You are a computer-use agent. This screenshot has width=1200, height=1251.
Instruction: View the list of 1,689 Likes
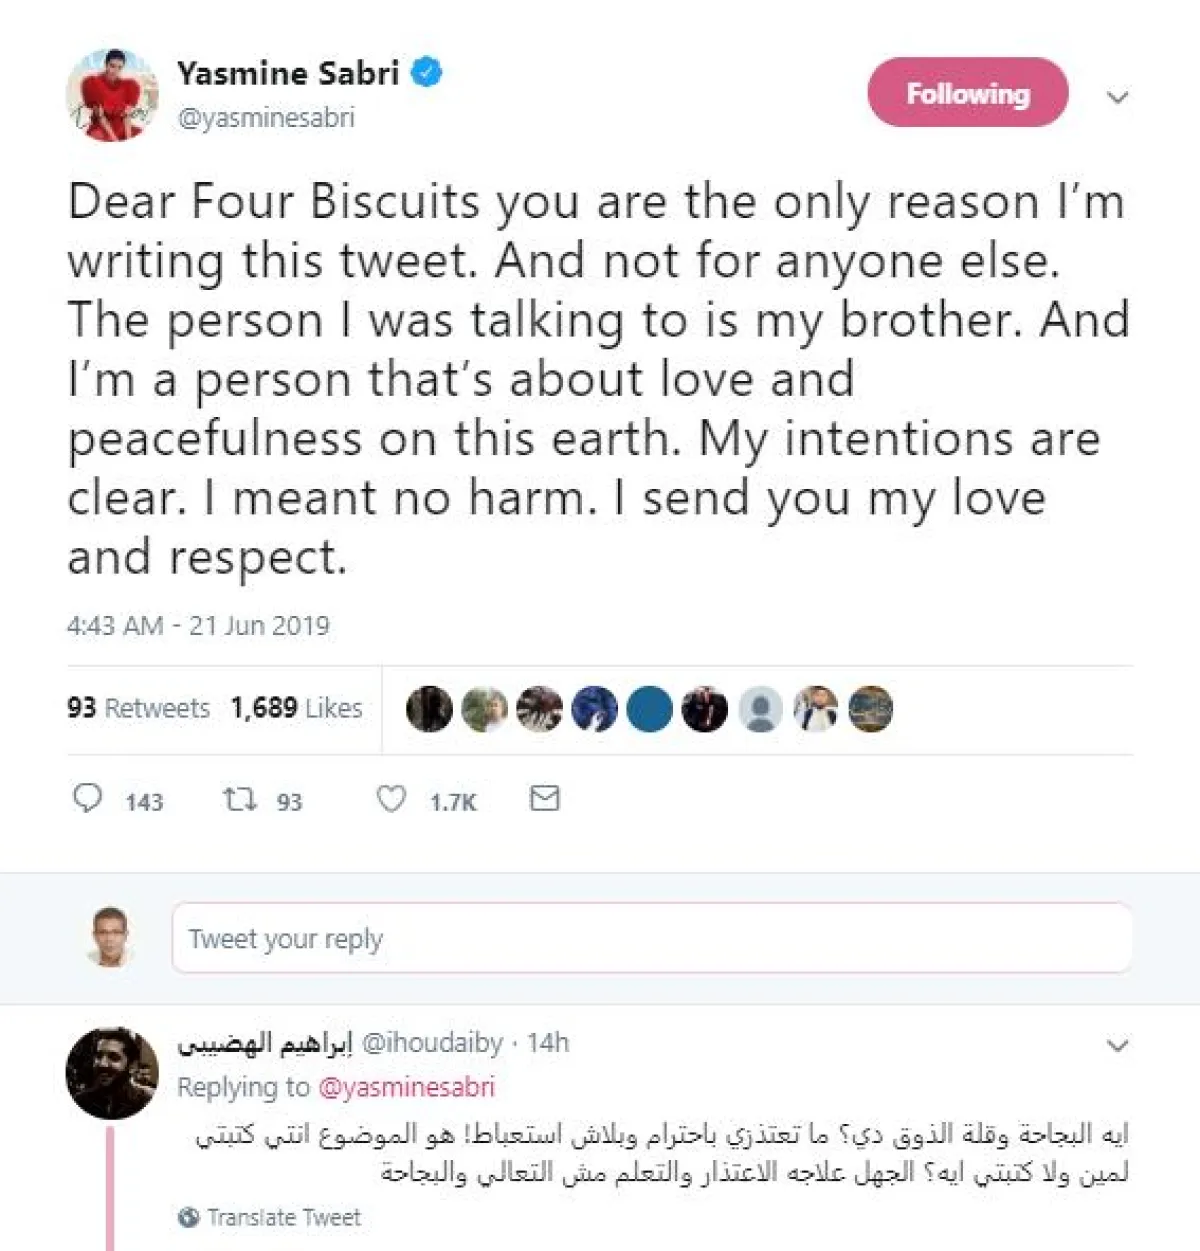296,708
